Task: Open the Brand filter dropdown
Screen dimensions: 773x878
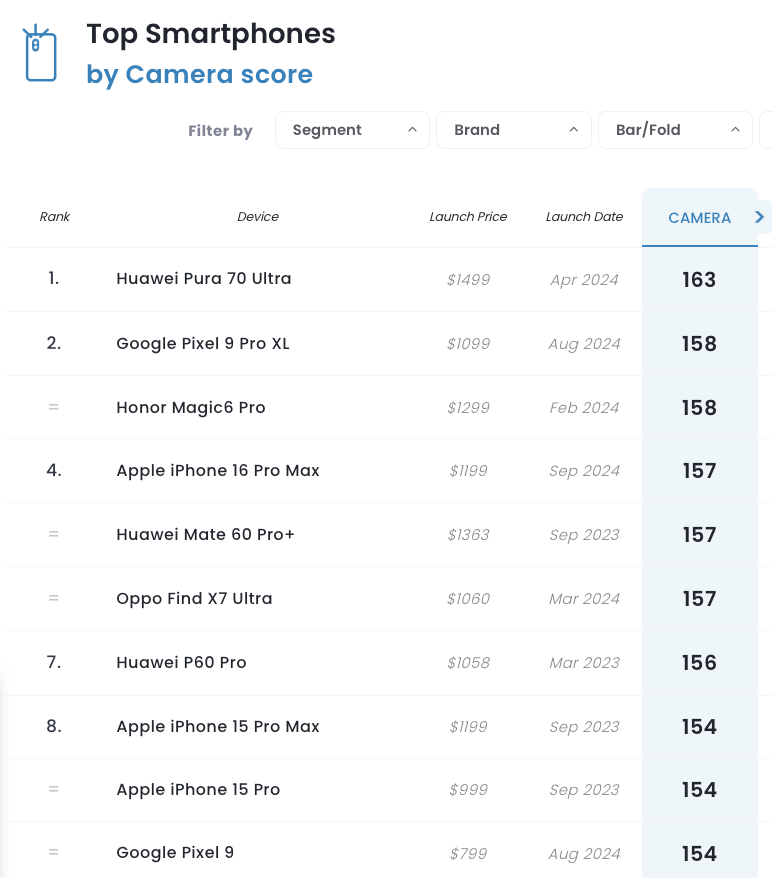Action: (x=514, y=130)
